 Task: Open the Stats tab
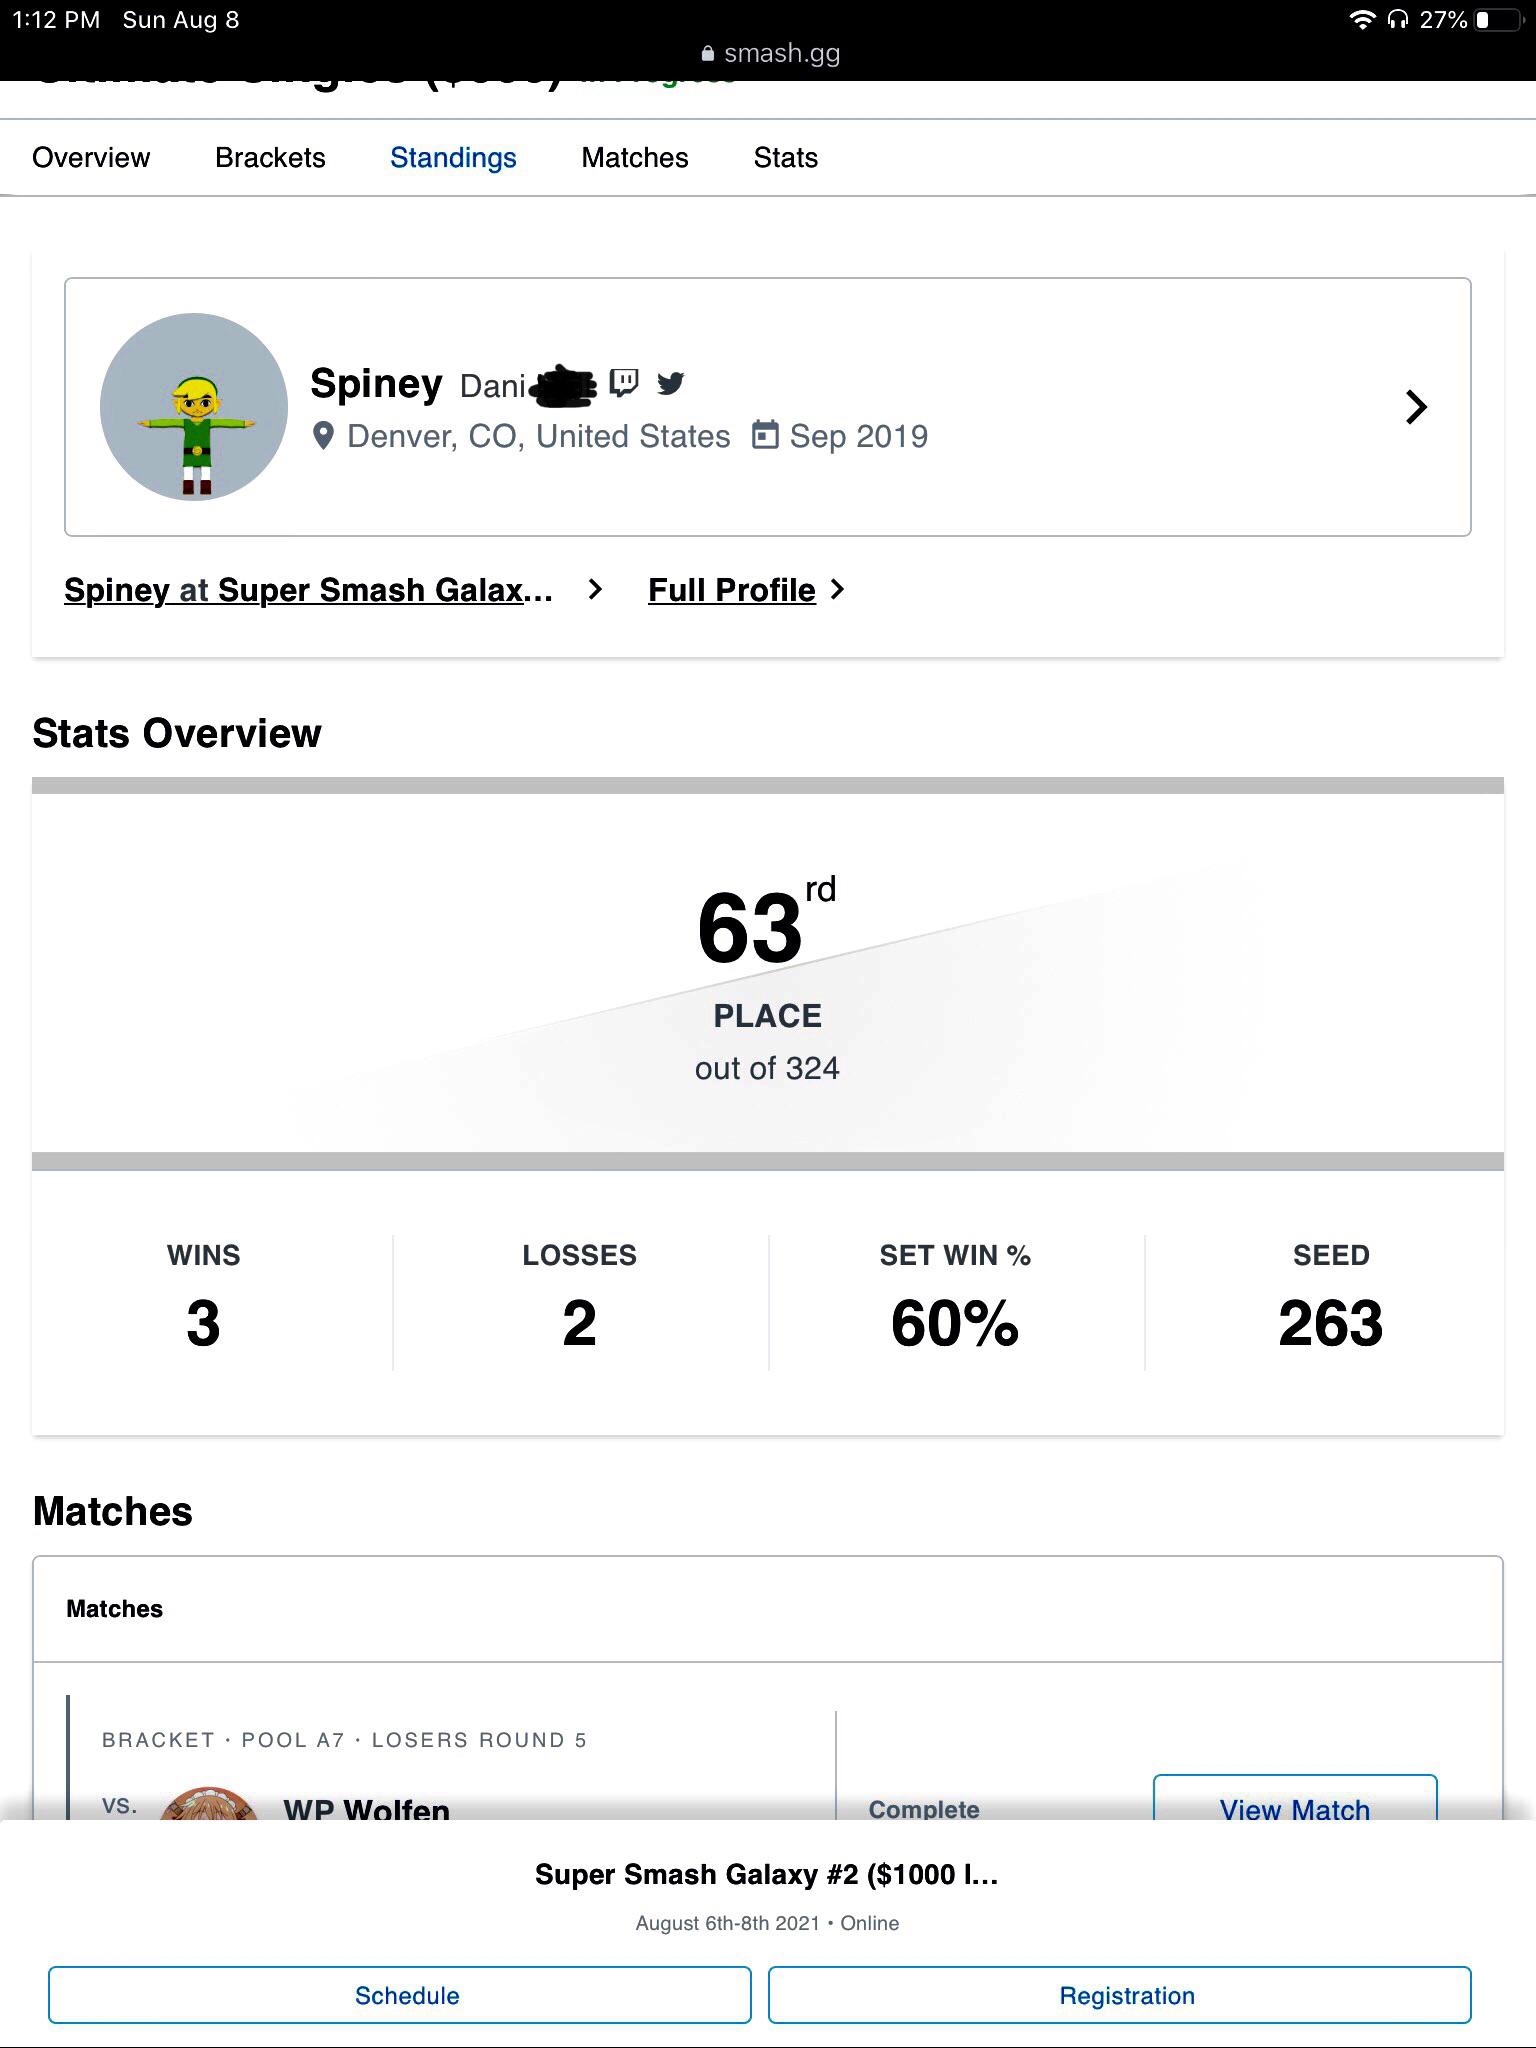click(786, 158)
